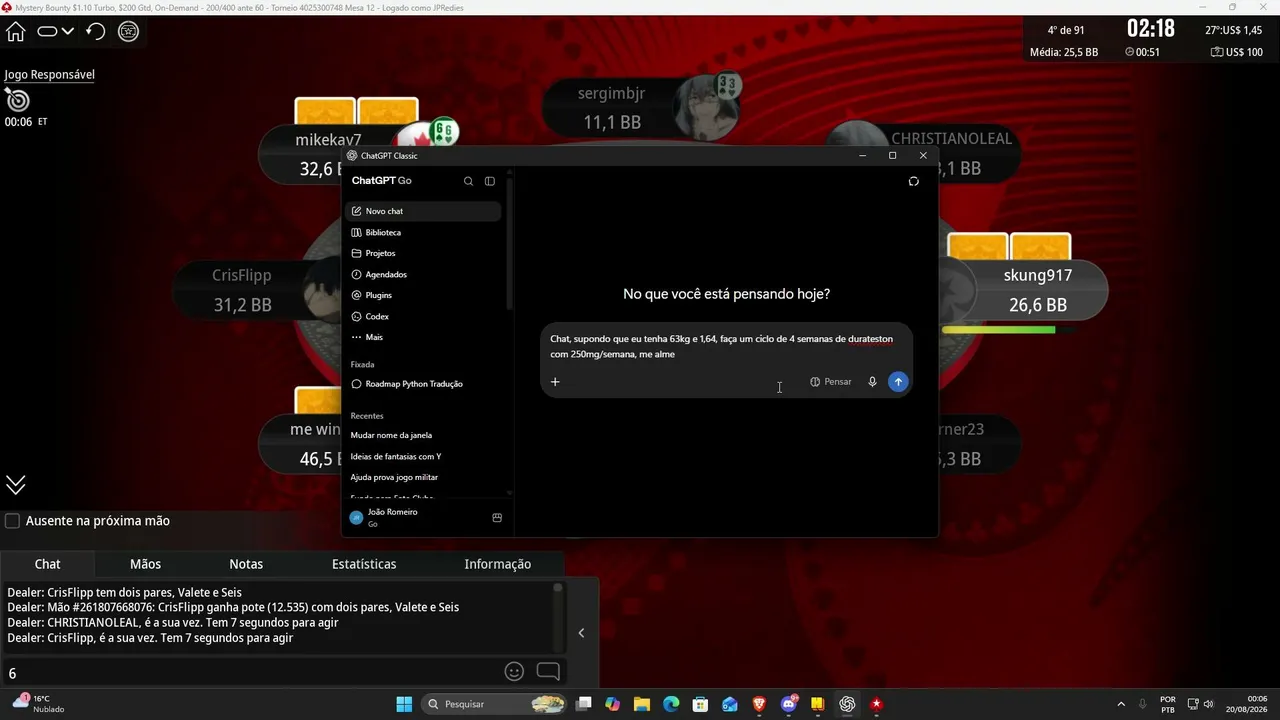Start a Novo chat in ChatGPT
The height and width of the screenshot is (720, 1280).
coord(423,211)
